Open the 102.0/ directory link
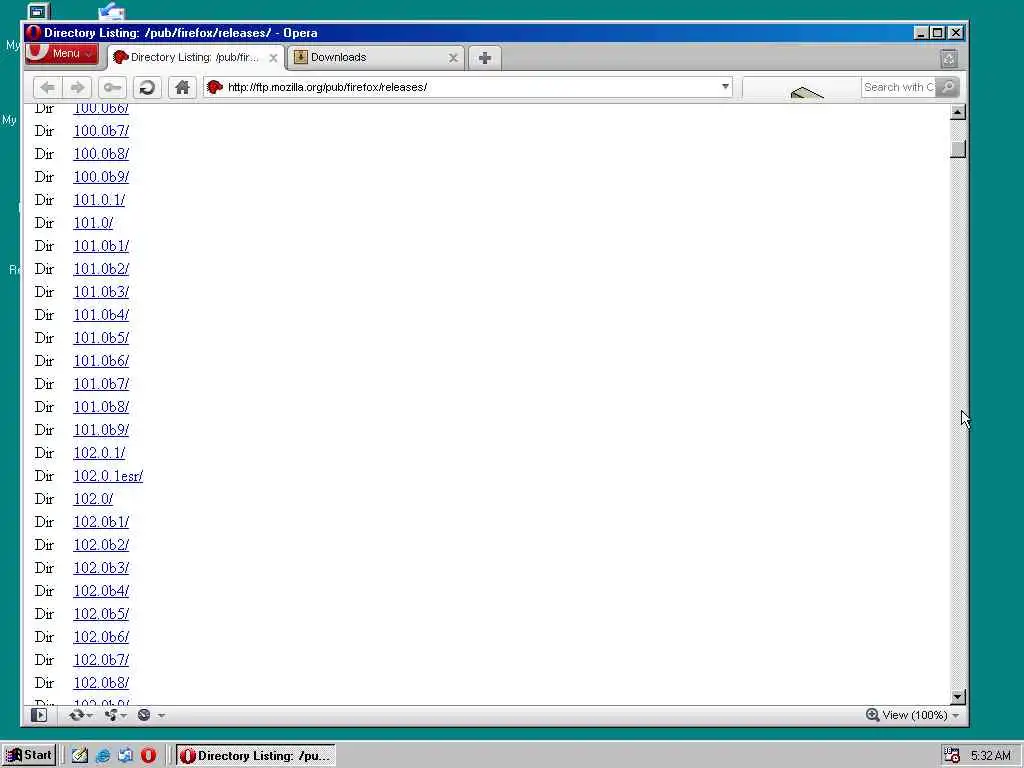Viewport: 1024px width, 768px height. click(93, 498)
